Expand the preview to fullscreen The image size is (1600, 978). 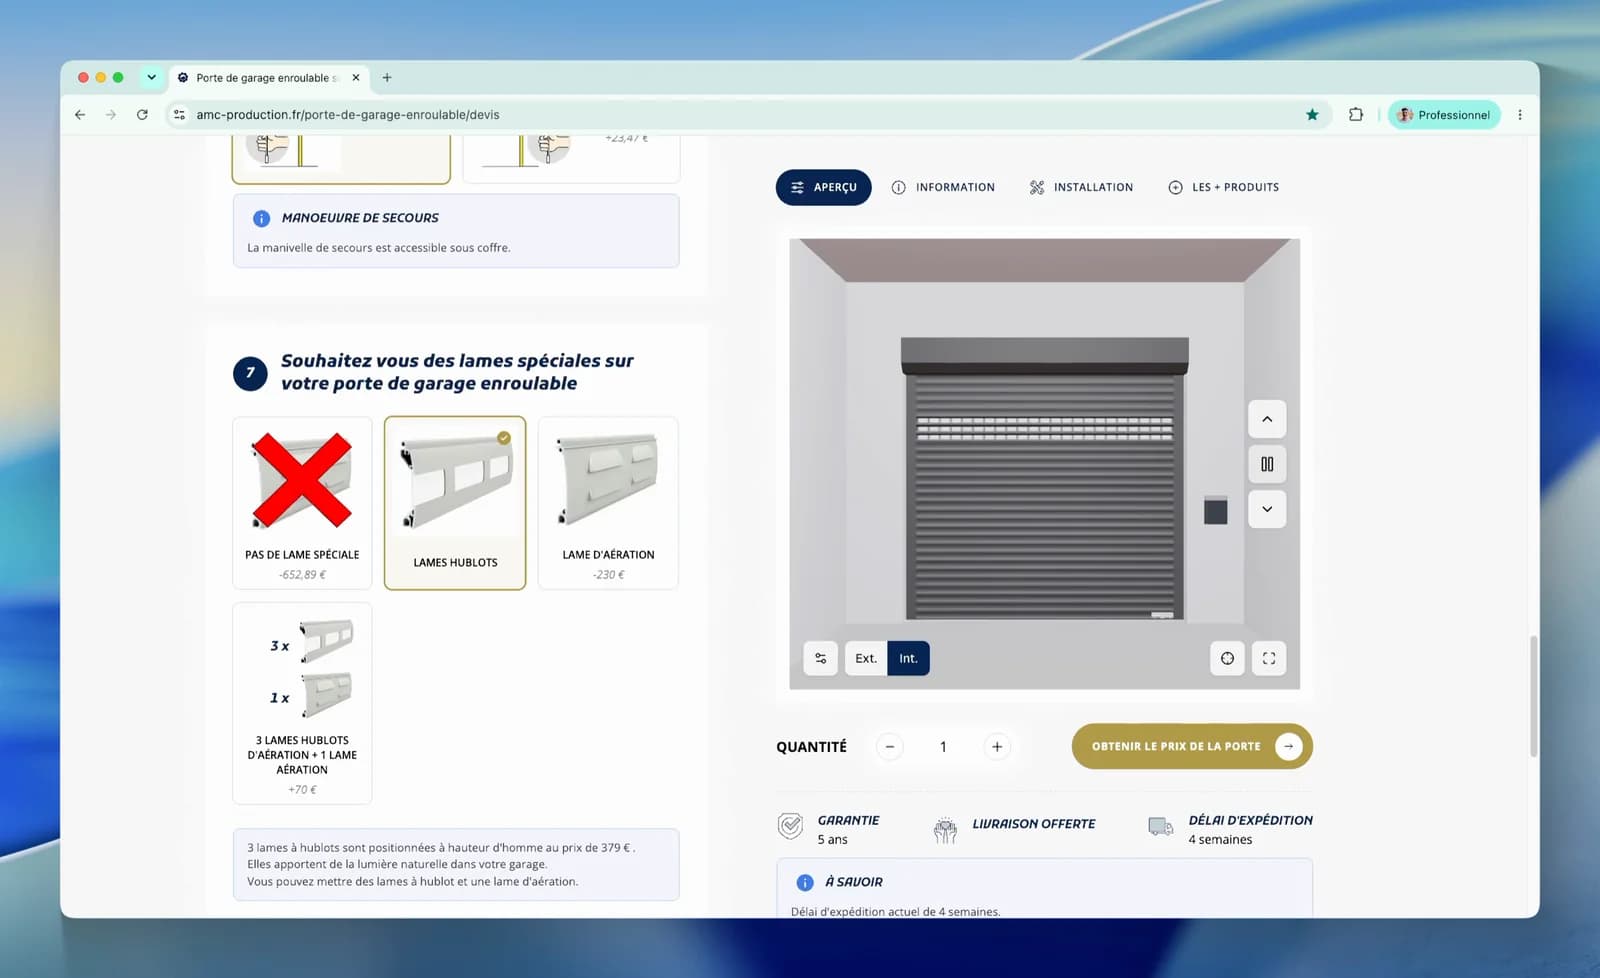(x=1269, y=658)
